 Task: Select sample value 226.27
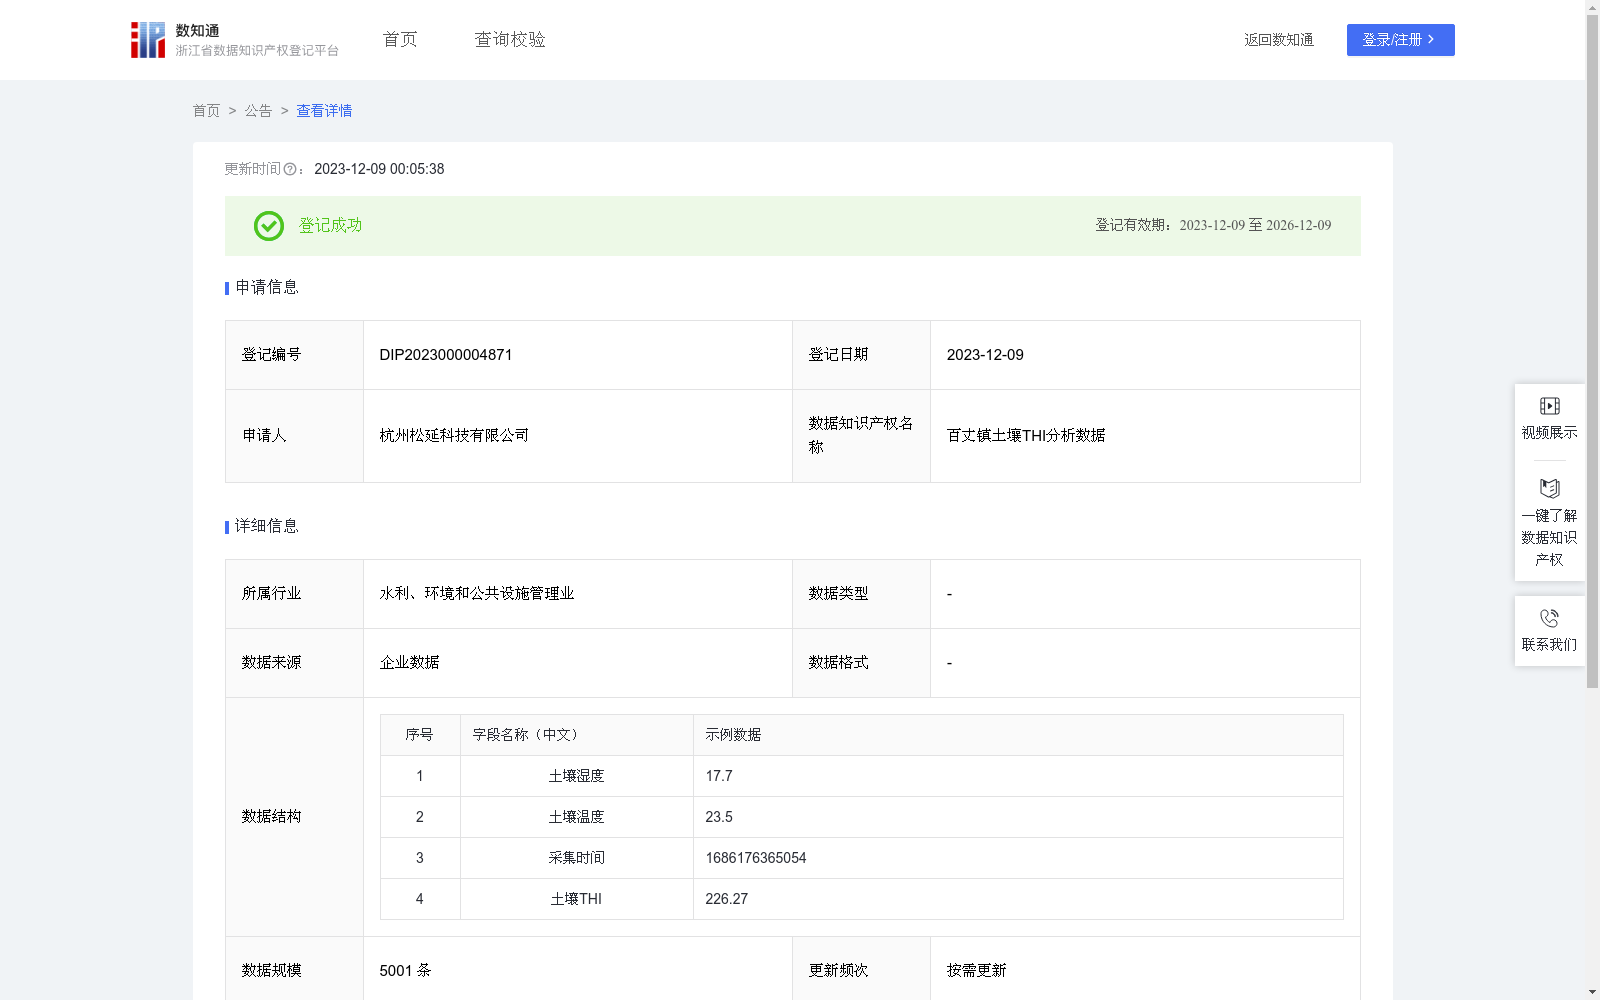tap(727, 899)
